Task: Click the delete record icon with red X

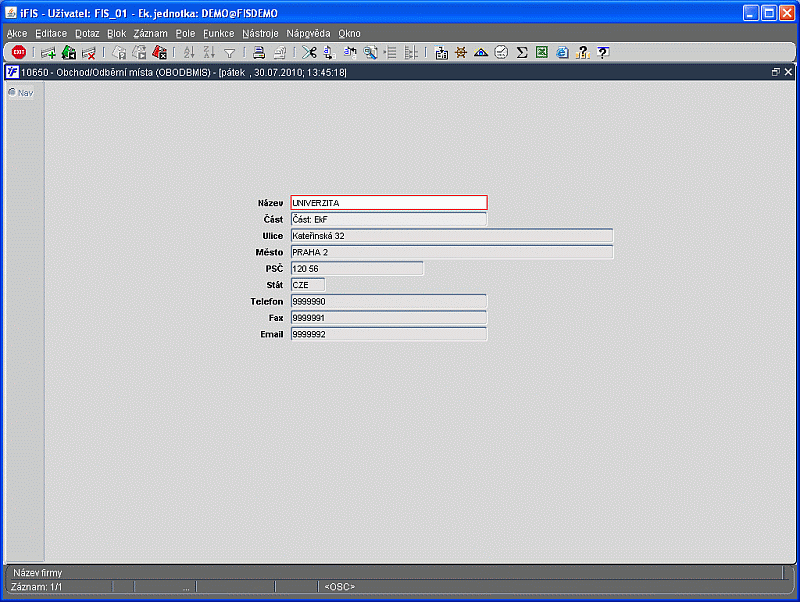Action: (x=89, y=52)
